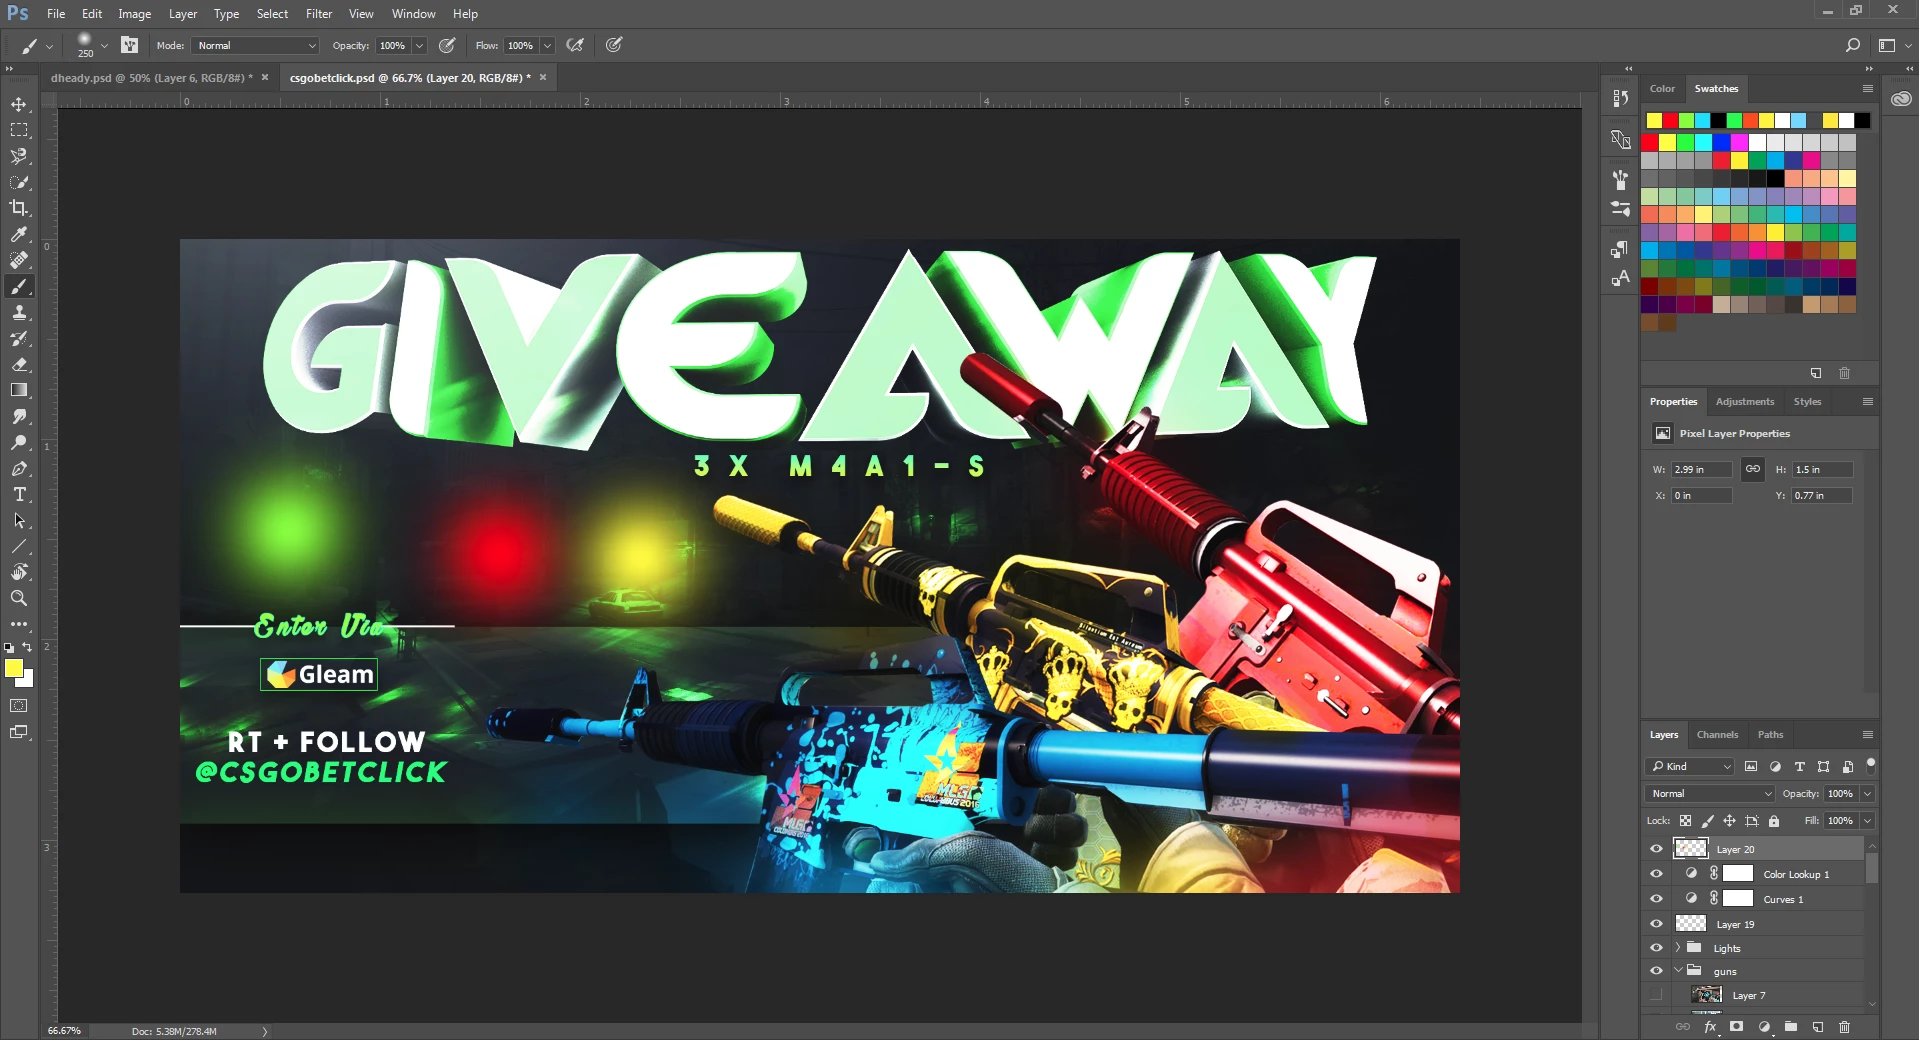
Task: Open the Filter menu
Action: point(319,14)
